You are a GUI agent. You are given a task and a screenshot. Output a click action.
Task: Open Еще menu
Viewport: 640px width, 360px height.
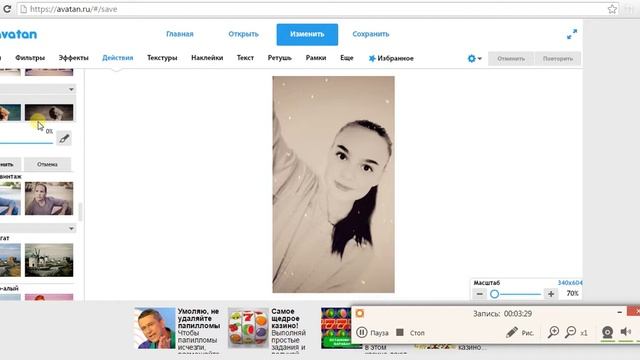[347, 58]
